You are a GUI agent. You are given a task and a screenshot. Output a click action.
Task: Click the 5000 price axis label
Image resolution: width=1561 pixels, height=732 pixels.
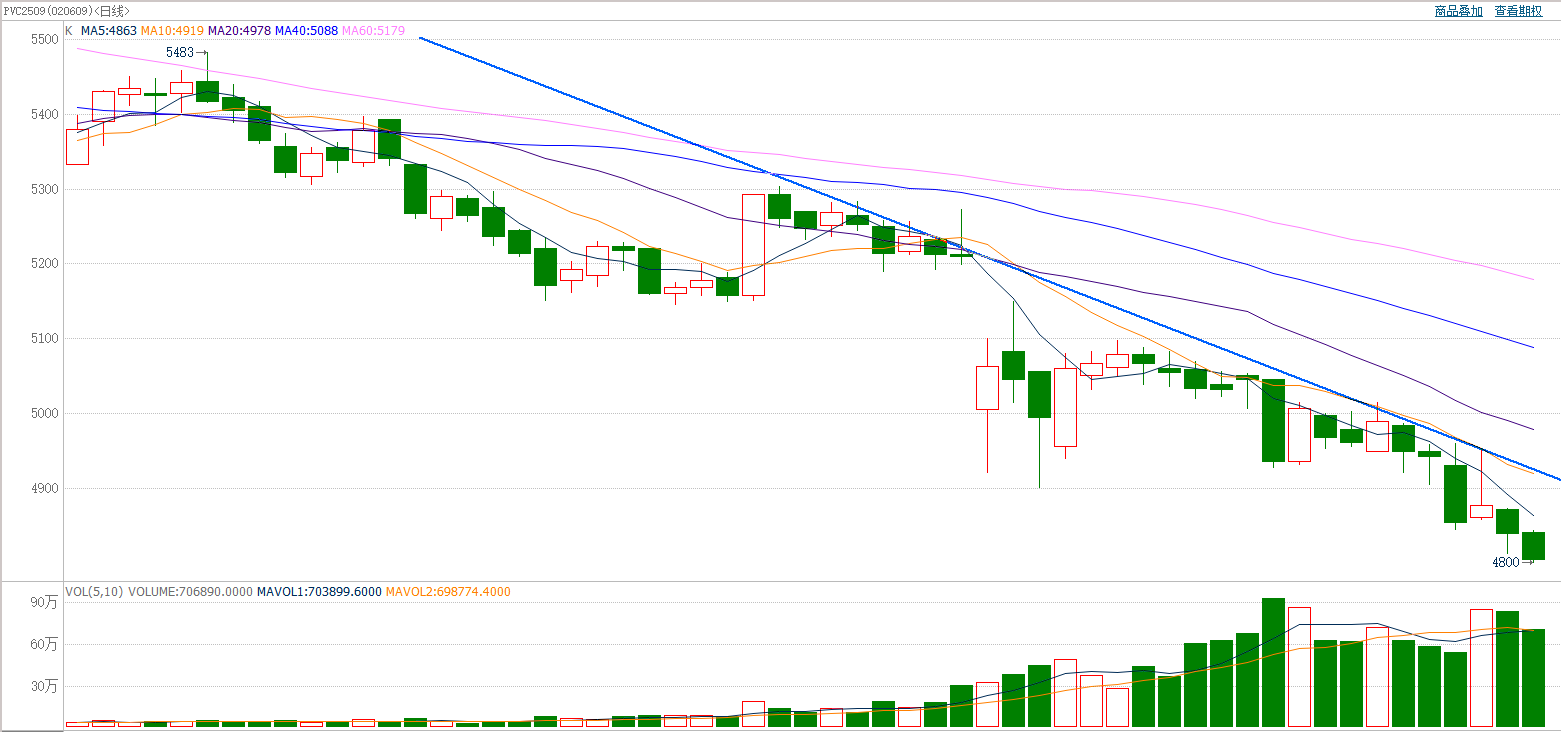click(x=46, y=414)
